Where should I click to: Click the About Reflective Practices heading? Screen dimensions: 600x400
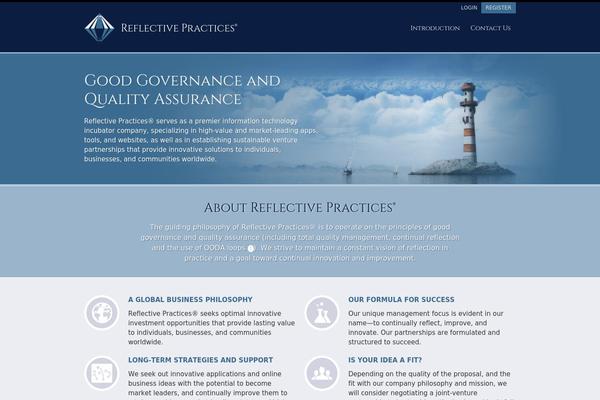(300, 207)
